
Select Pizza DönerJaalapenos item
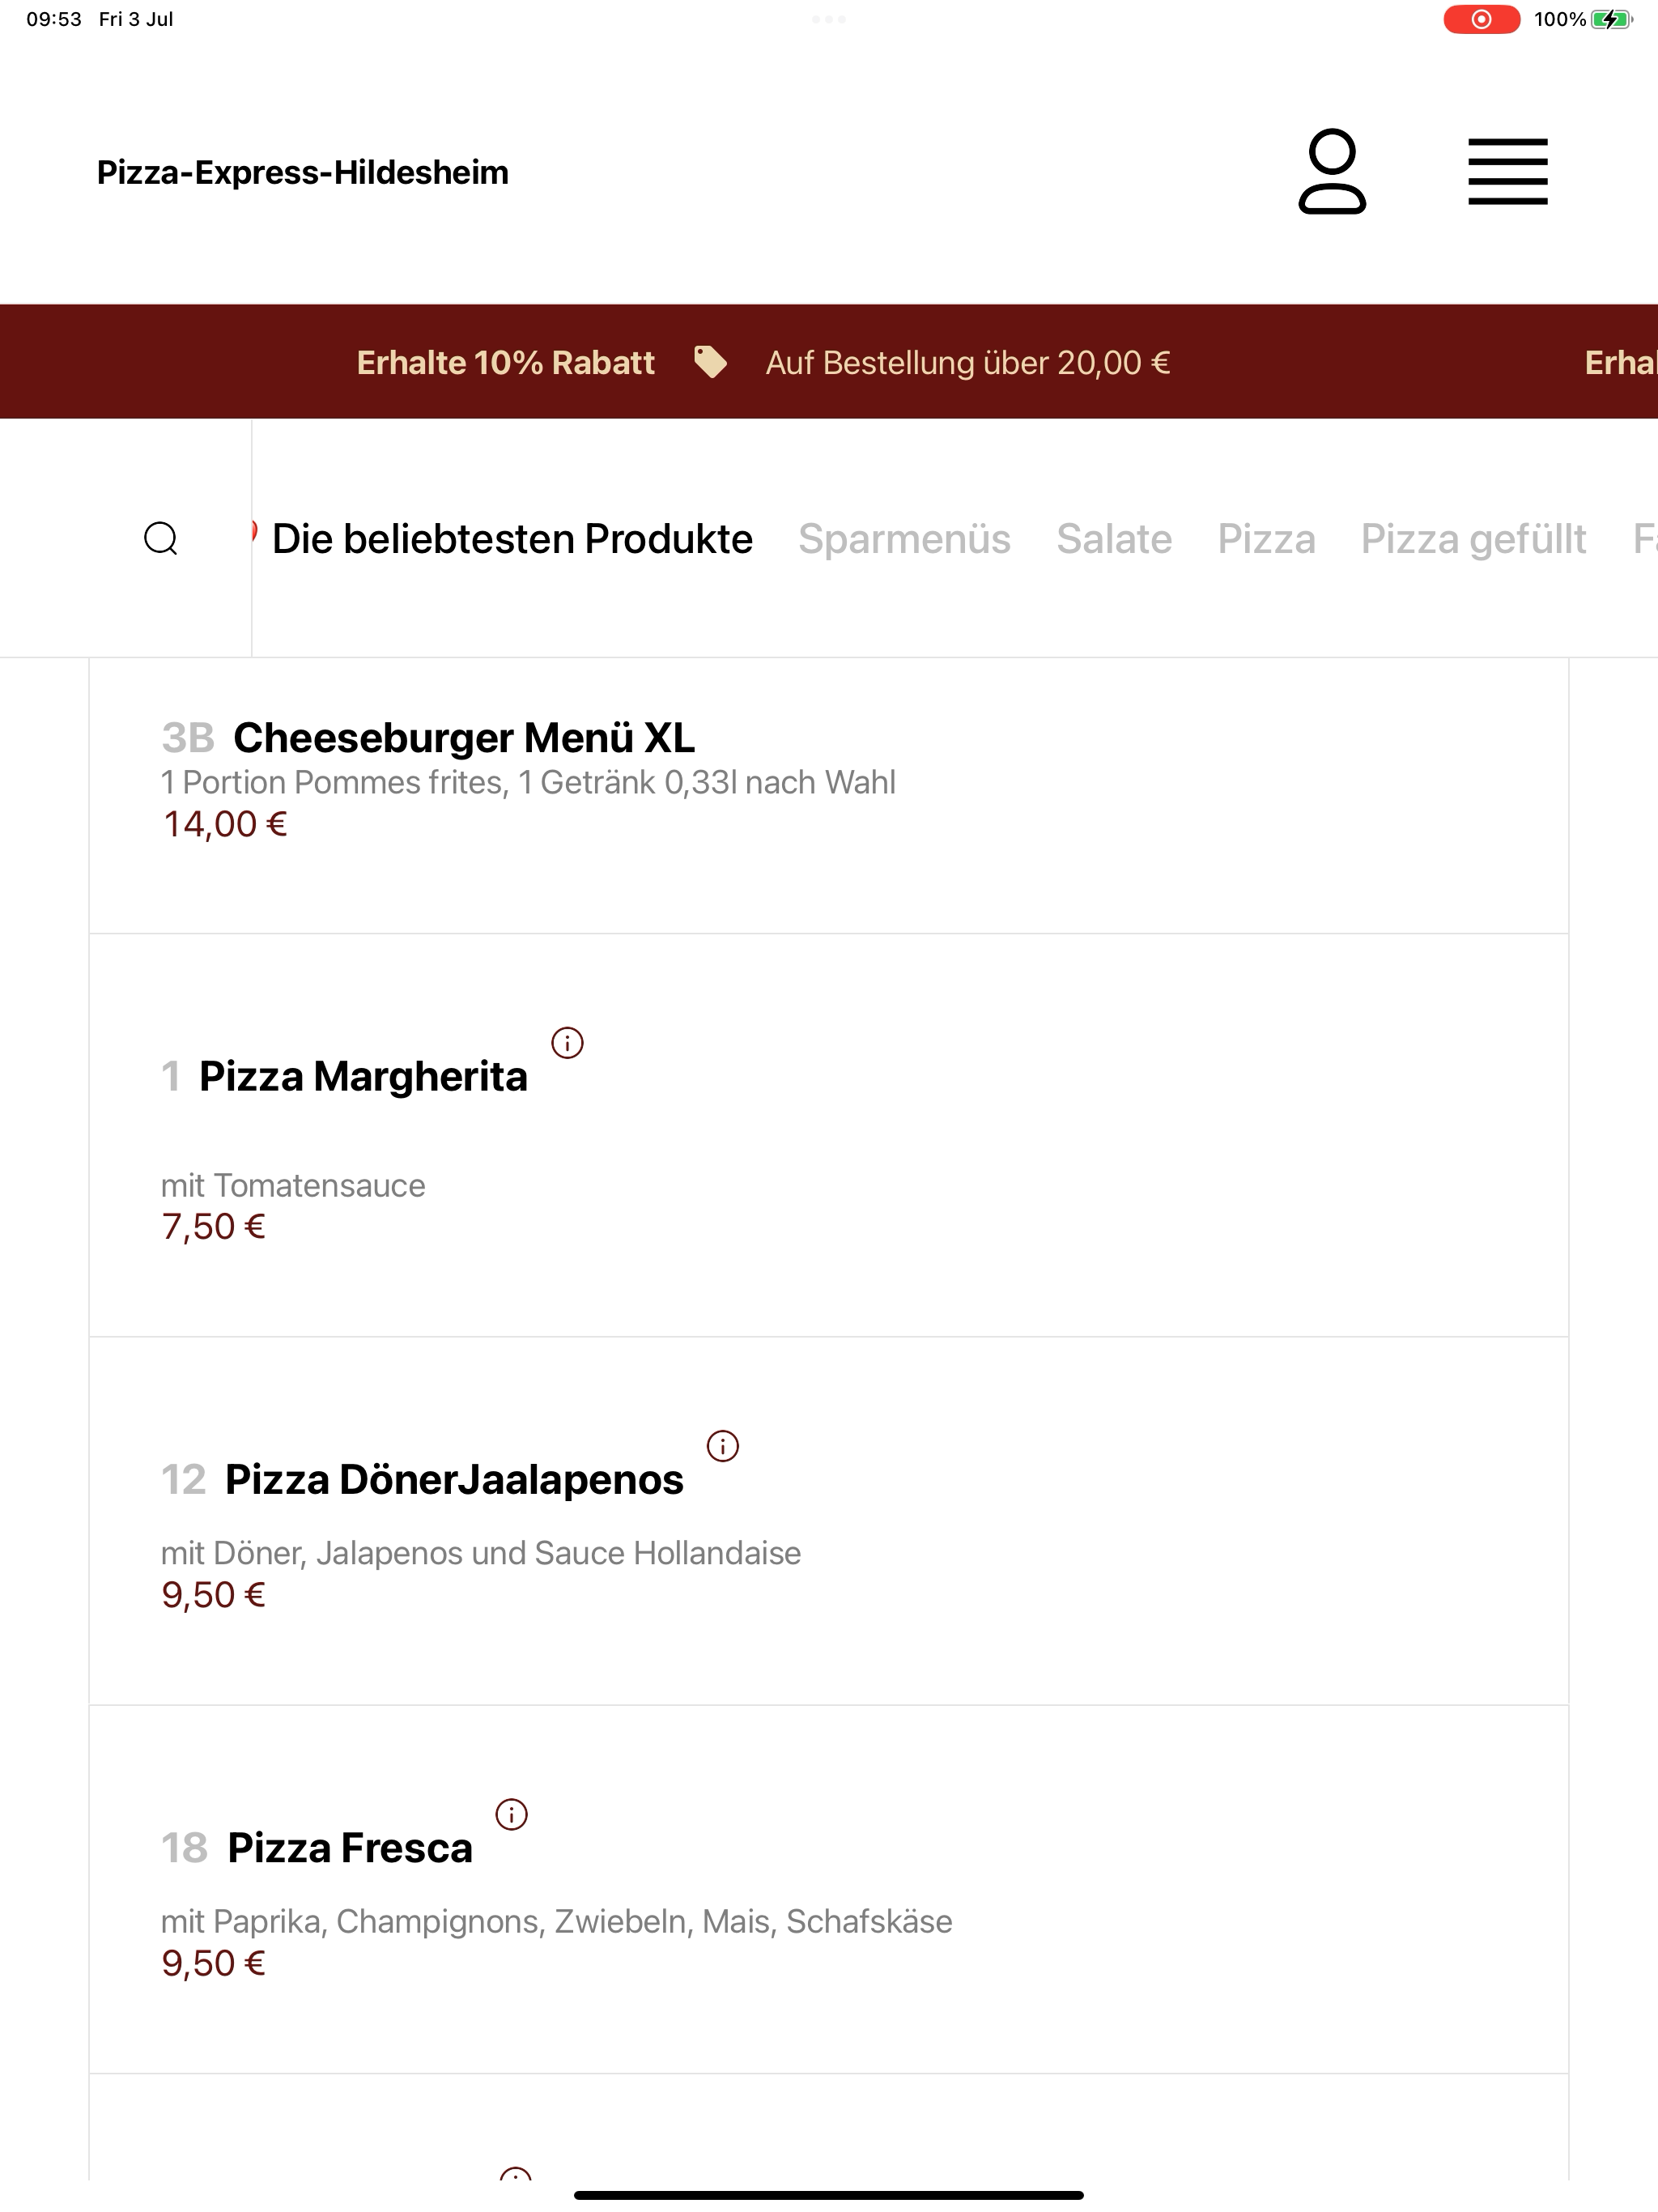pyautogui.click(x=828, y=1521)
